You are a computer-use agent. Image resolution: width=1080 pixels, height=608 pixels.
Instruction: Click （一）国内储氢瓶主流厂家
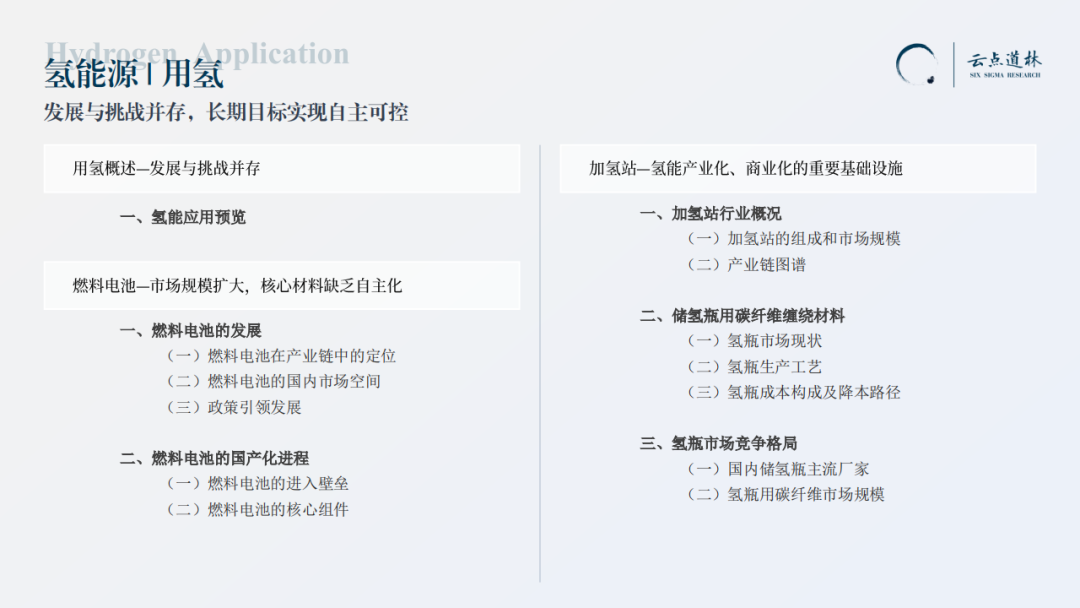(778, 470)
